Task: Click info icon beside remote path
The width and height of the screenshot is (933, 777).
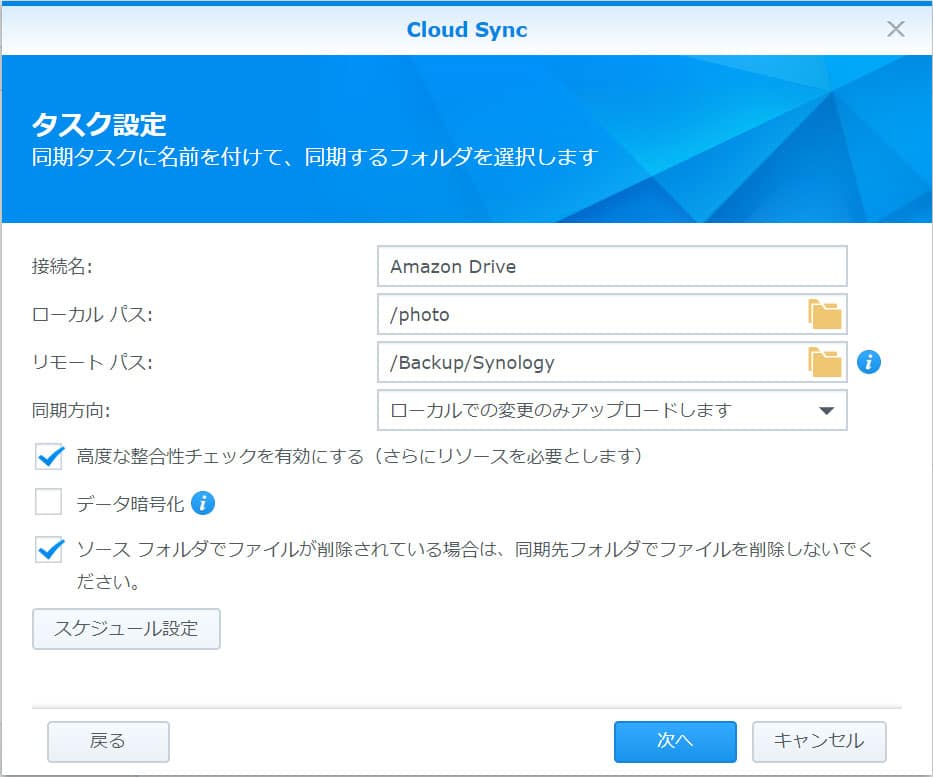Action: (869, 362)
